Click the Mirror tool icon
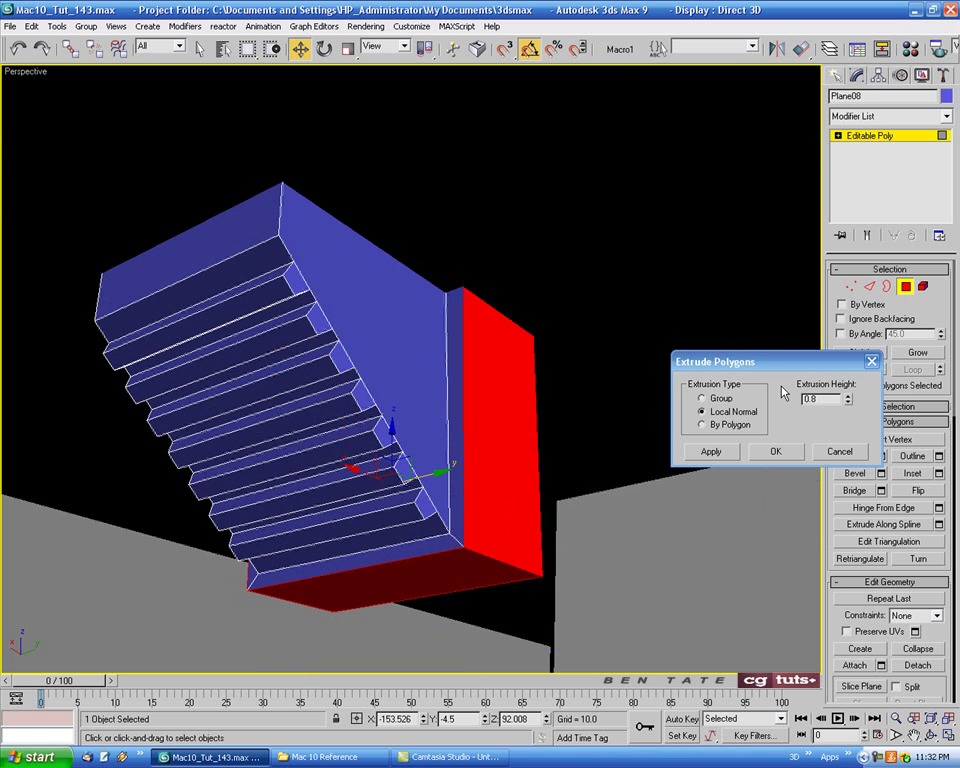The width and height of the screenshot is (960, 768). coord(776,48)
